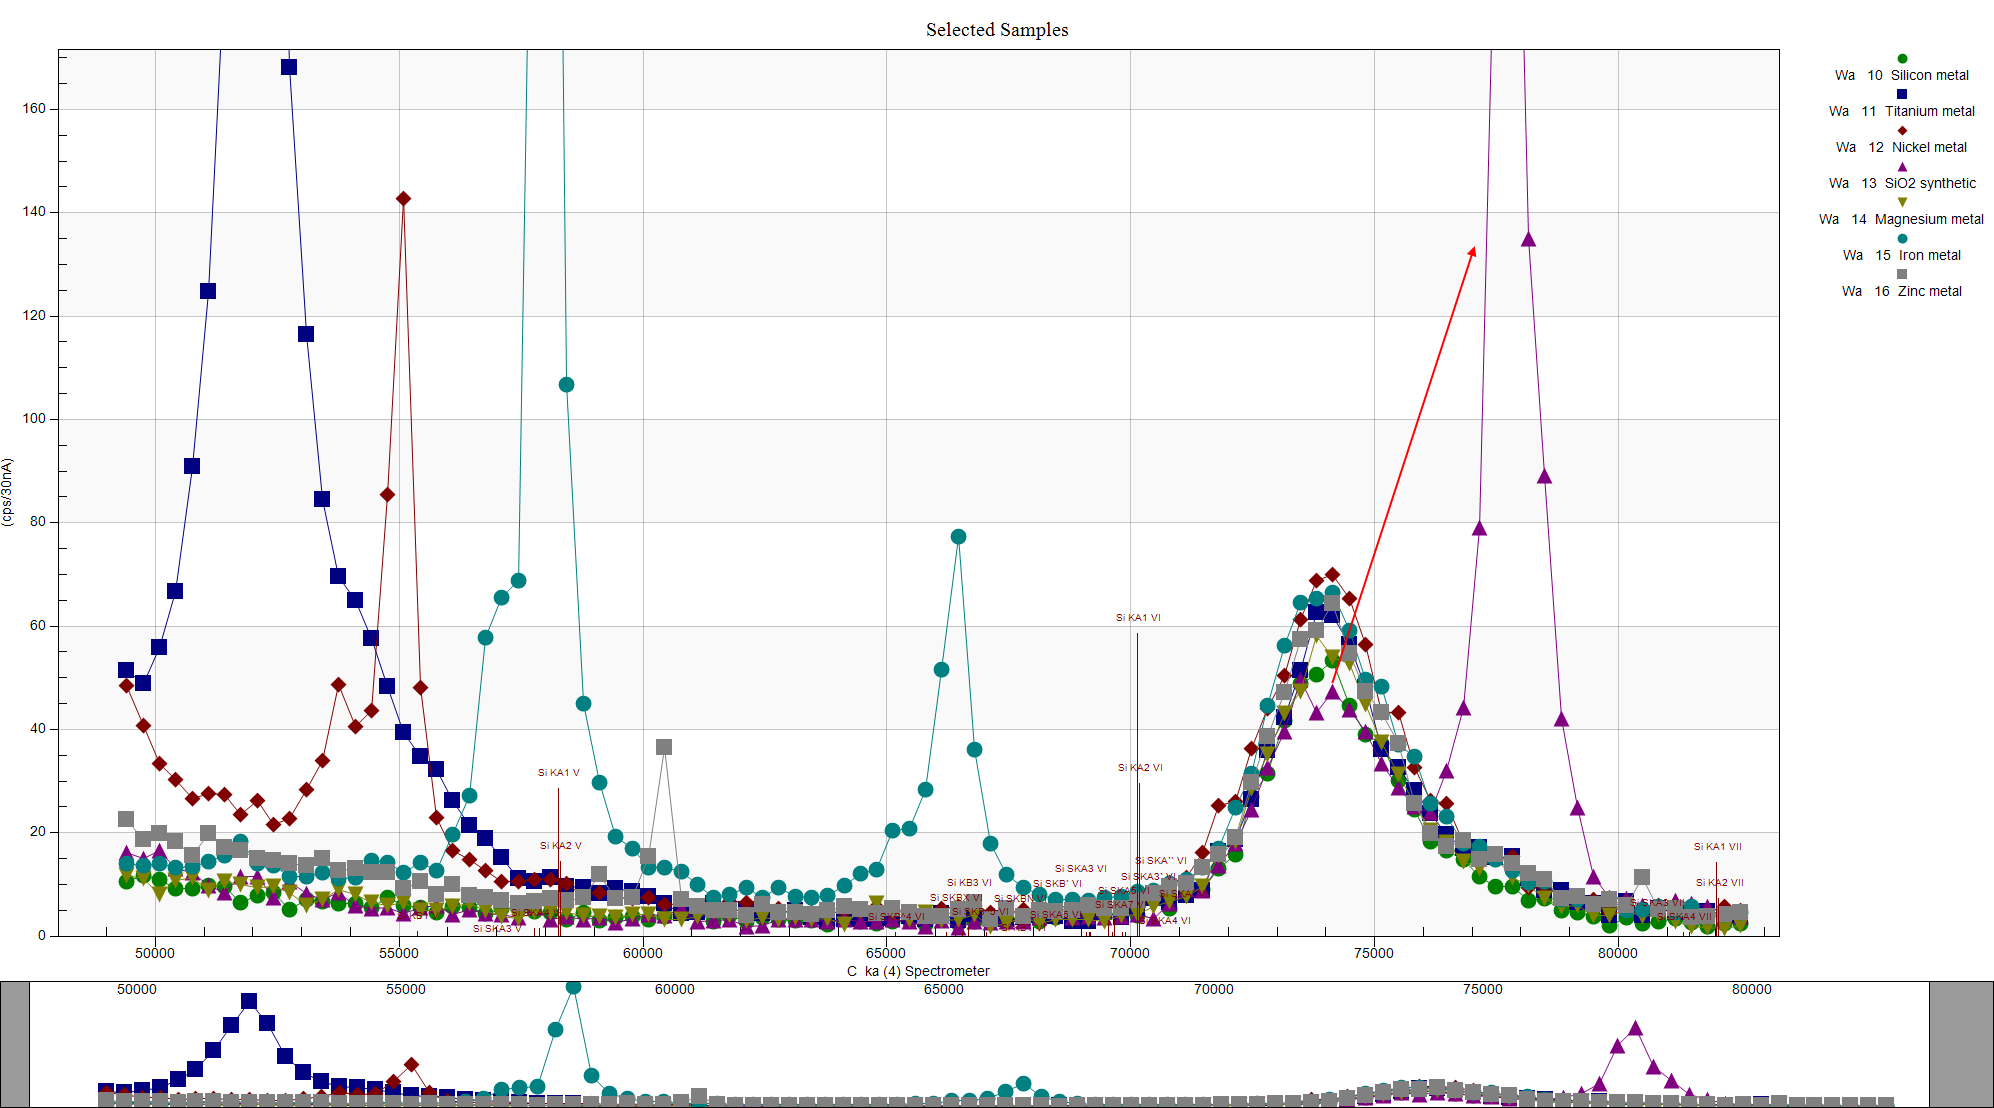Click the right gray handle of range navigator

pyautogui.click(x=1960, y=1044)
